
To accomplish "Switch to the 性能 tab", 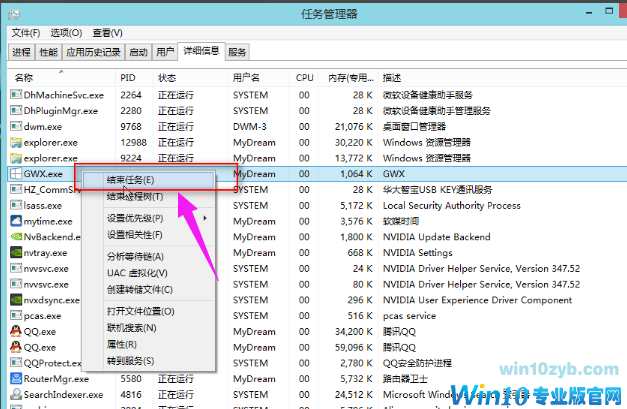I will tap(49, 52).
